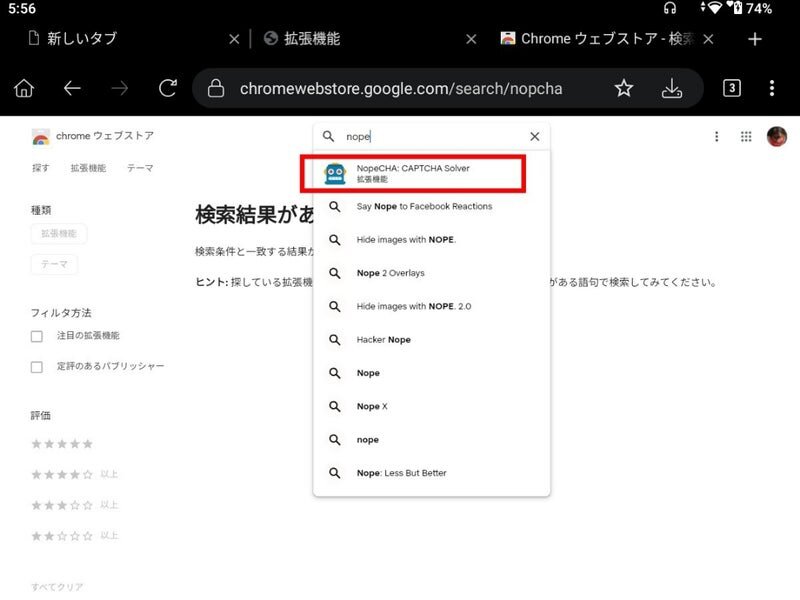
Task: Go back with the back arrow
Action: 72,88
